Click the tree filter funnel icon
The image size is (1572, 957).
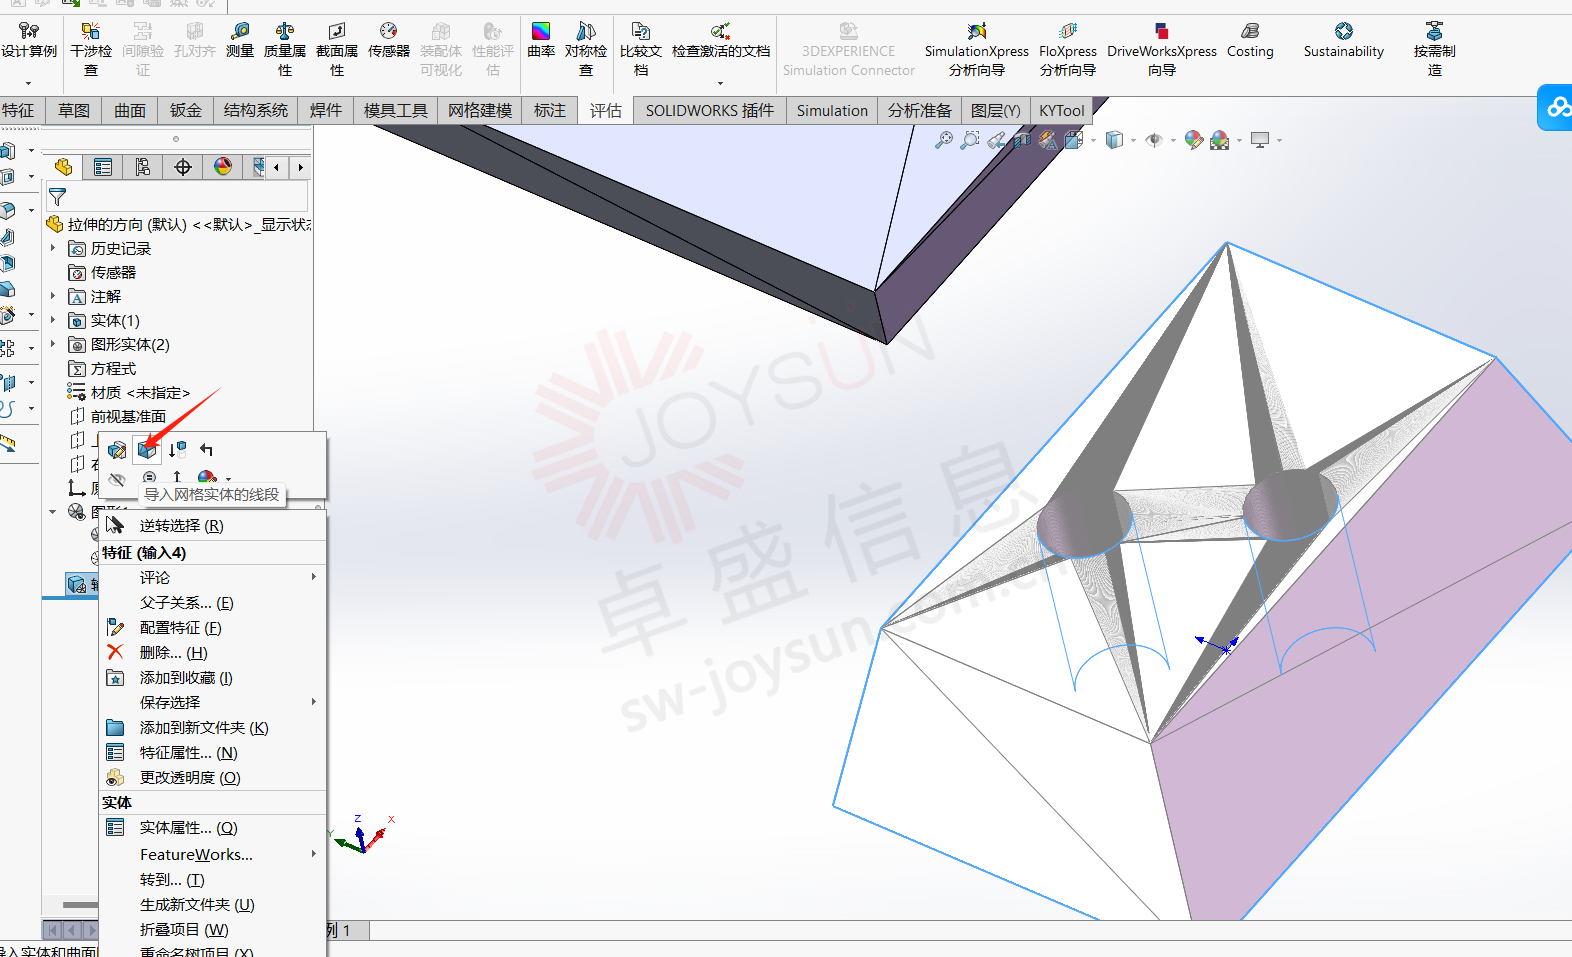58,197
